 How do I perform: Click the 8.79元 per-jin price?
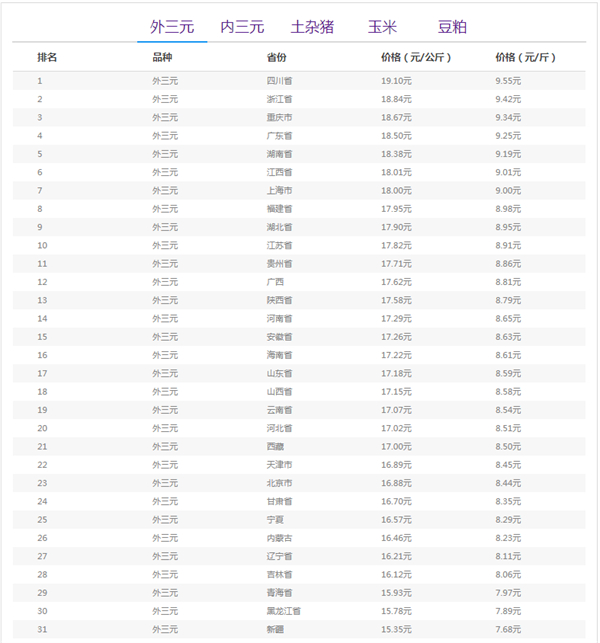[508, 300]
